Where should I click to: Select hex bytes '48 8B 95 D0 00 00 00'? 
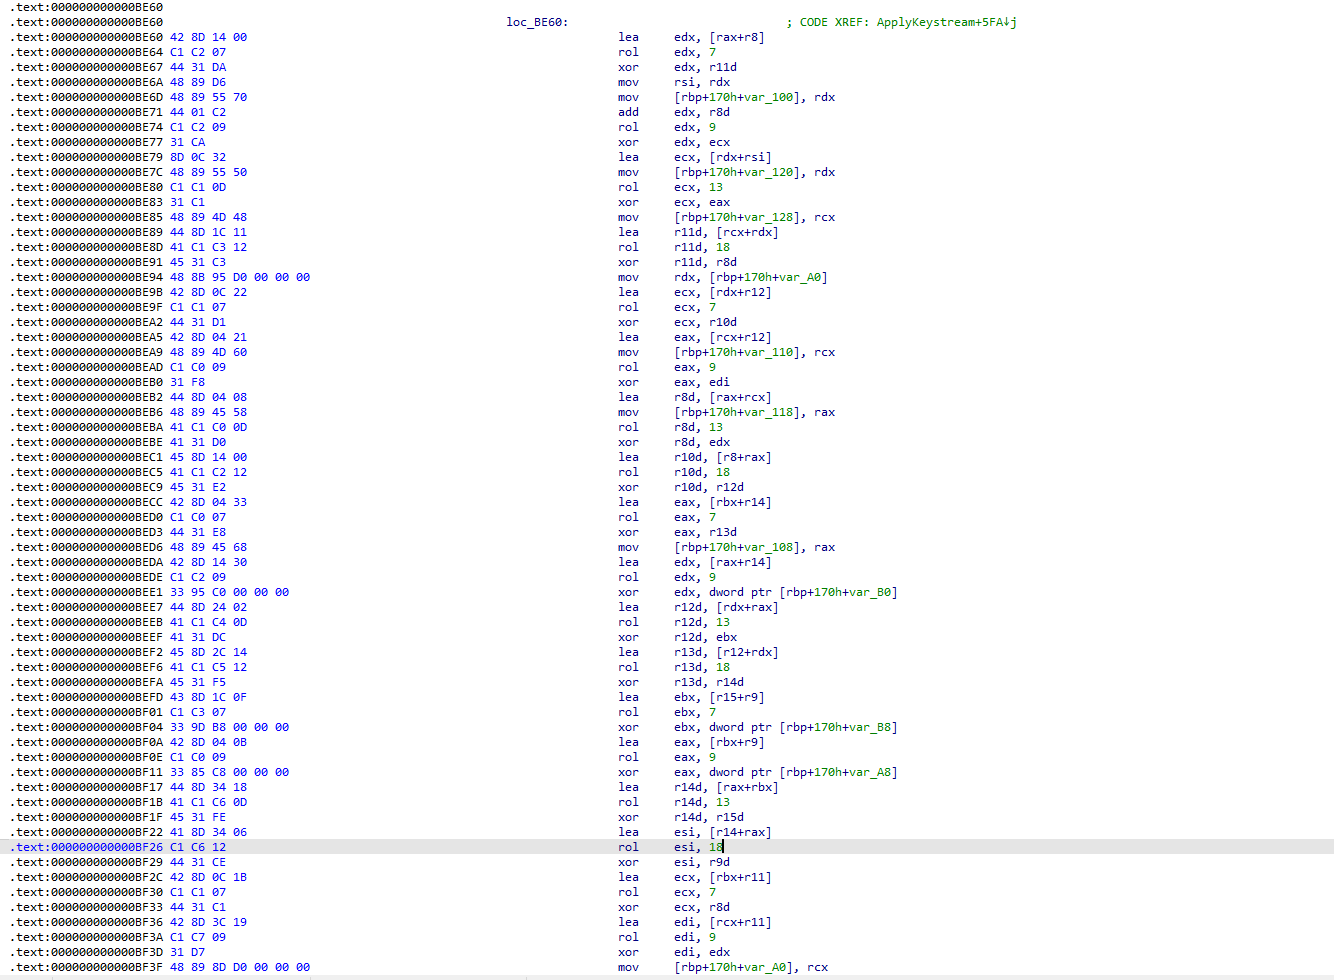tap(240, 277)
